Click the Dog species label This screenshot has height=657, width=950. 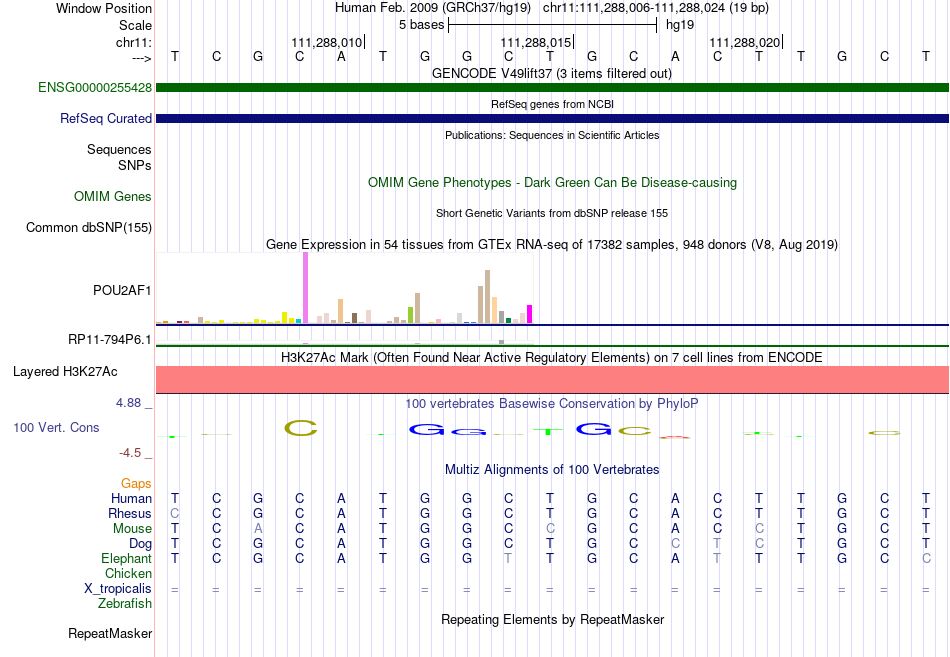click(x=140, y=544)
